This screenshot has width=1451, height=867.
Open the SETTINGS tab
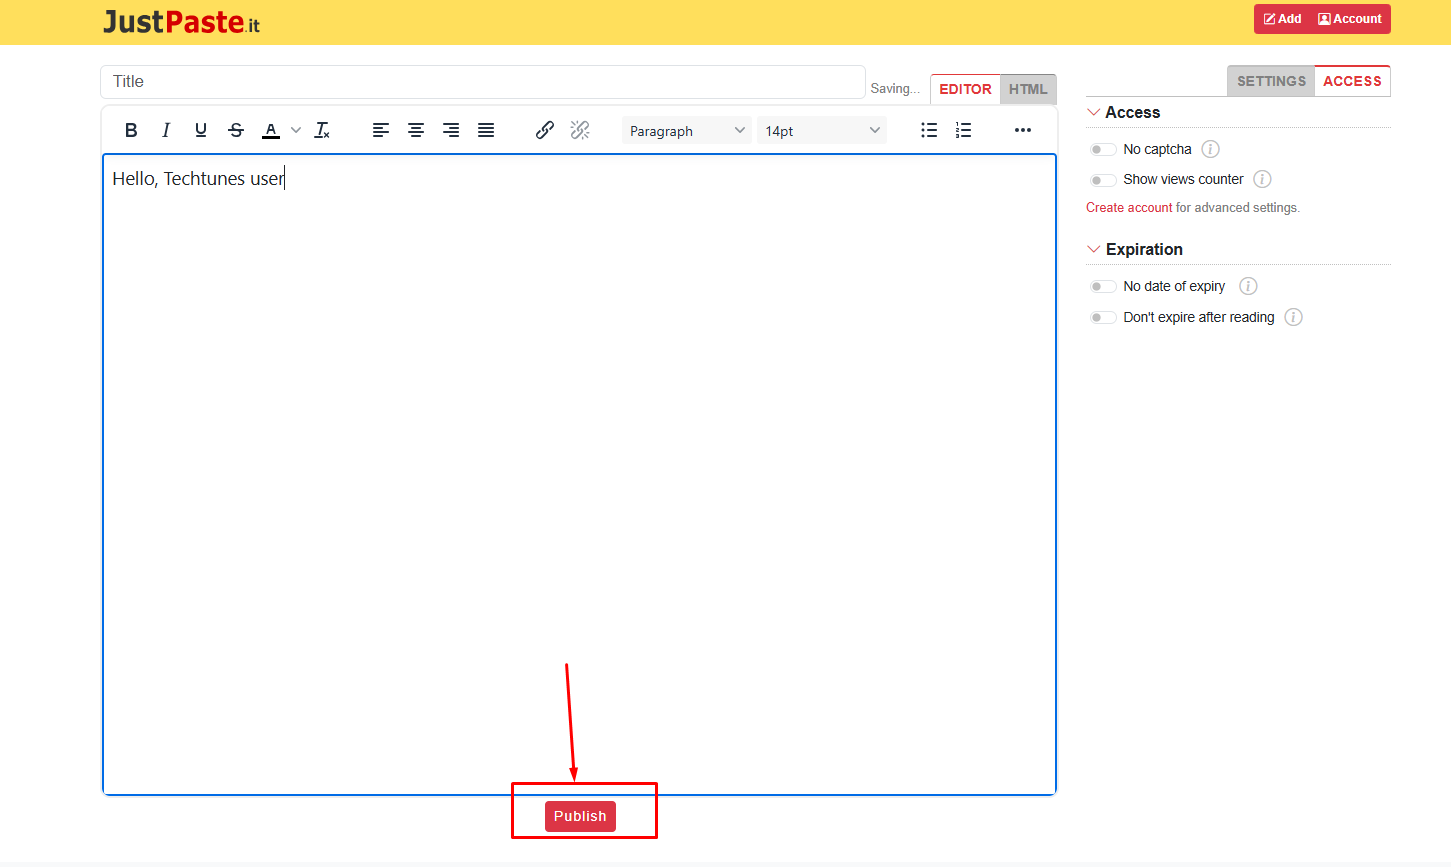click(1271, 81)
